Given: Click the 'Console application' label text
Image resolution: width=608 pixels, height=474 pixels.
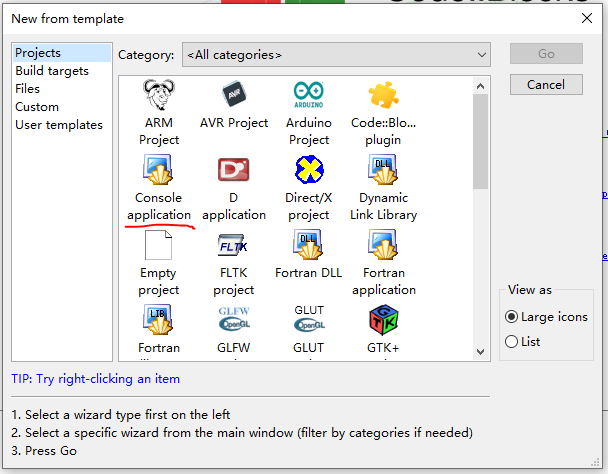Looking at the screenshot, I should [159, 206].
